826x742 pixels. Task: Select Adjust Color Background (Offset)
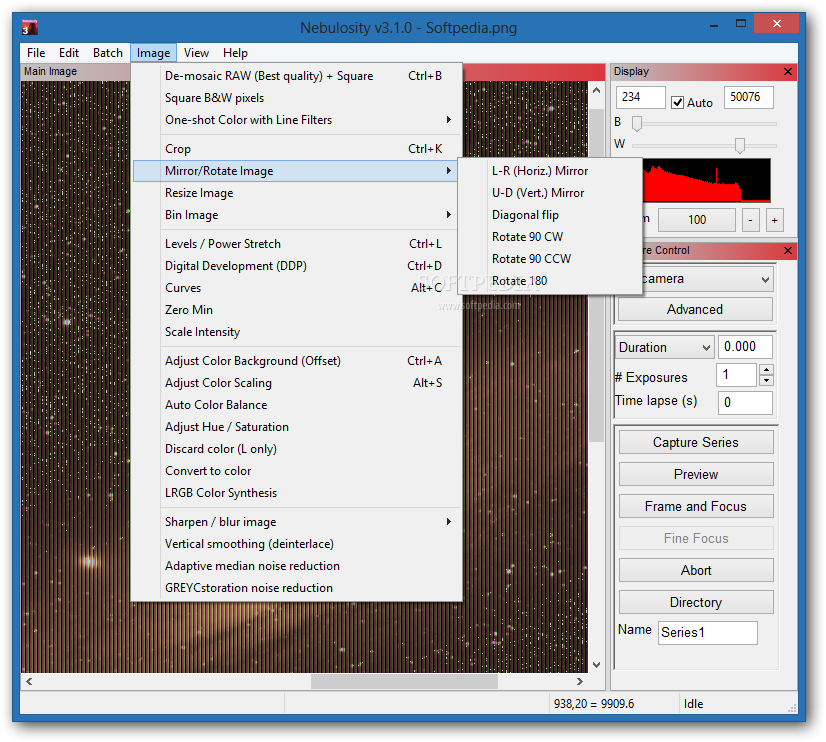pos(296,361)
